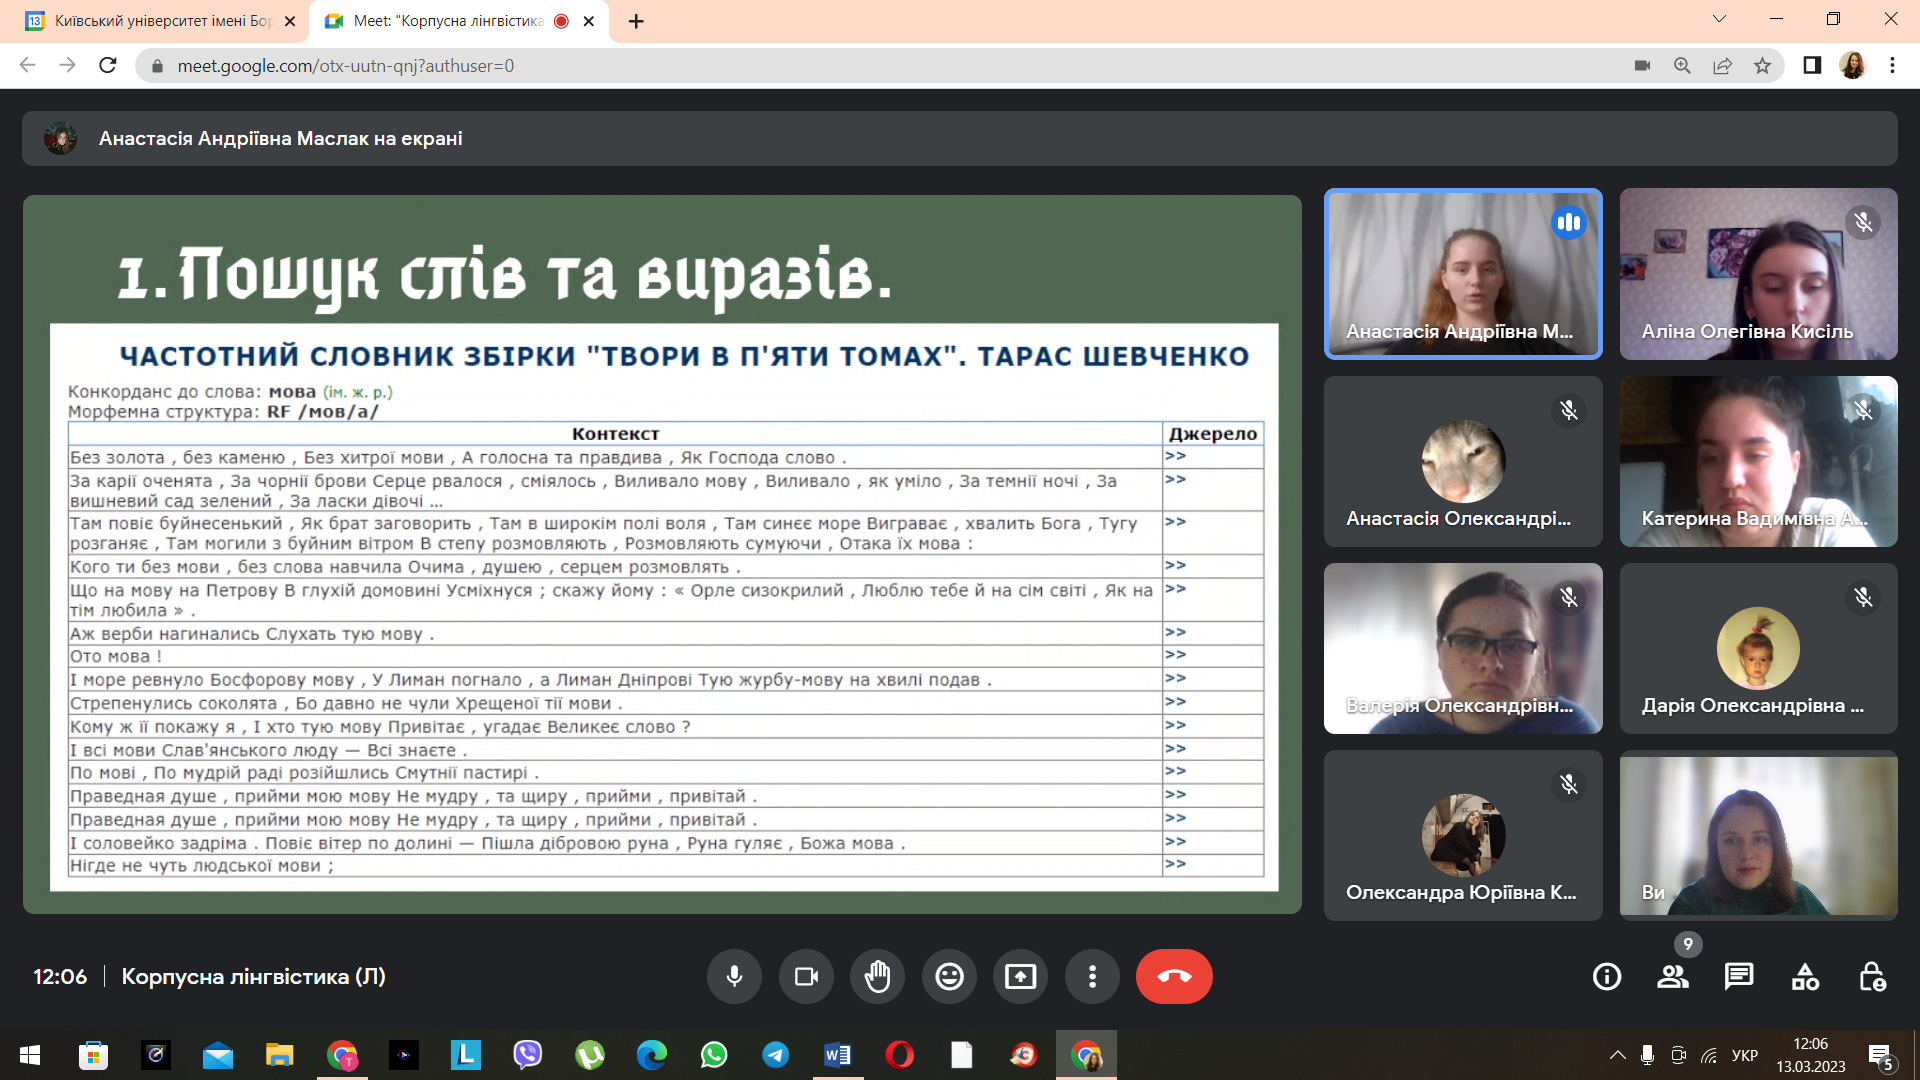Open the emoji reactions button
The width and height of the screenshot is (1920, 1080).
click(x=949, y=976)
